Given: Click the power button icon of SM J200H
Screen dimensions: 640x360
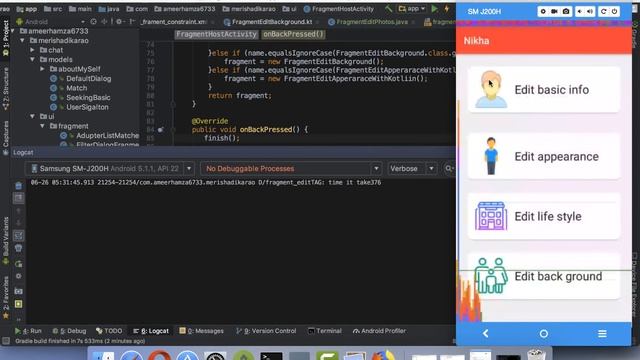Looking at the screenshot, I should (614, 11).
